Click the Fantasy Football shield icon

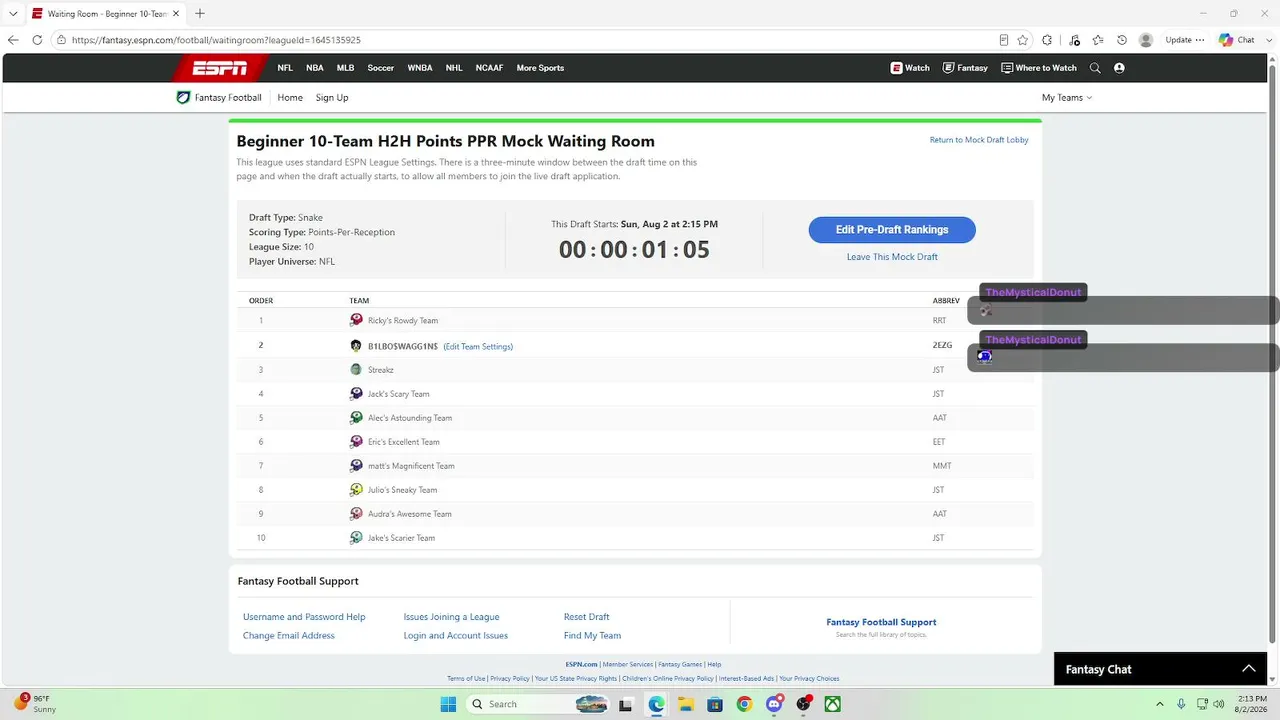tap(183, 98)
